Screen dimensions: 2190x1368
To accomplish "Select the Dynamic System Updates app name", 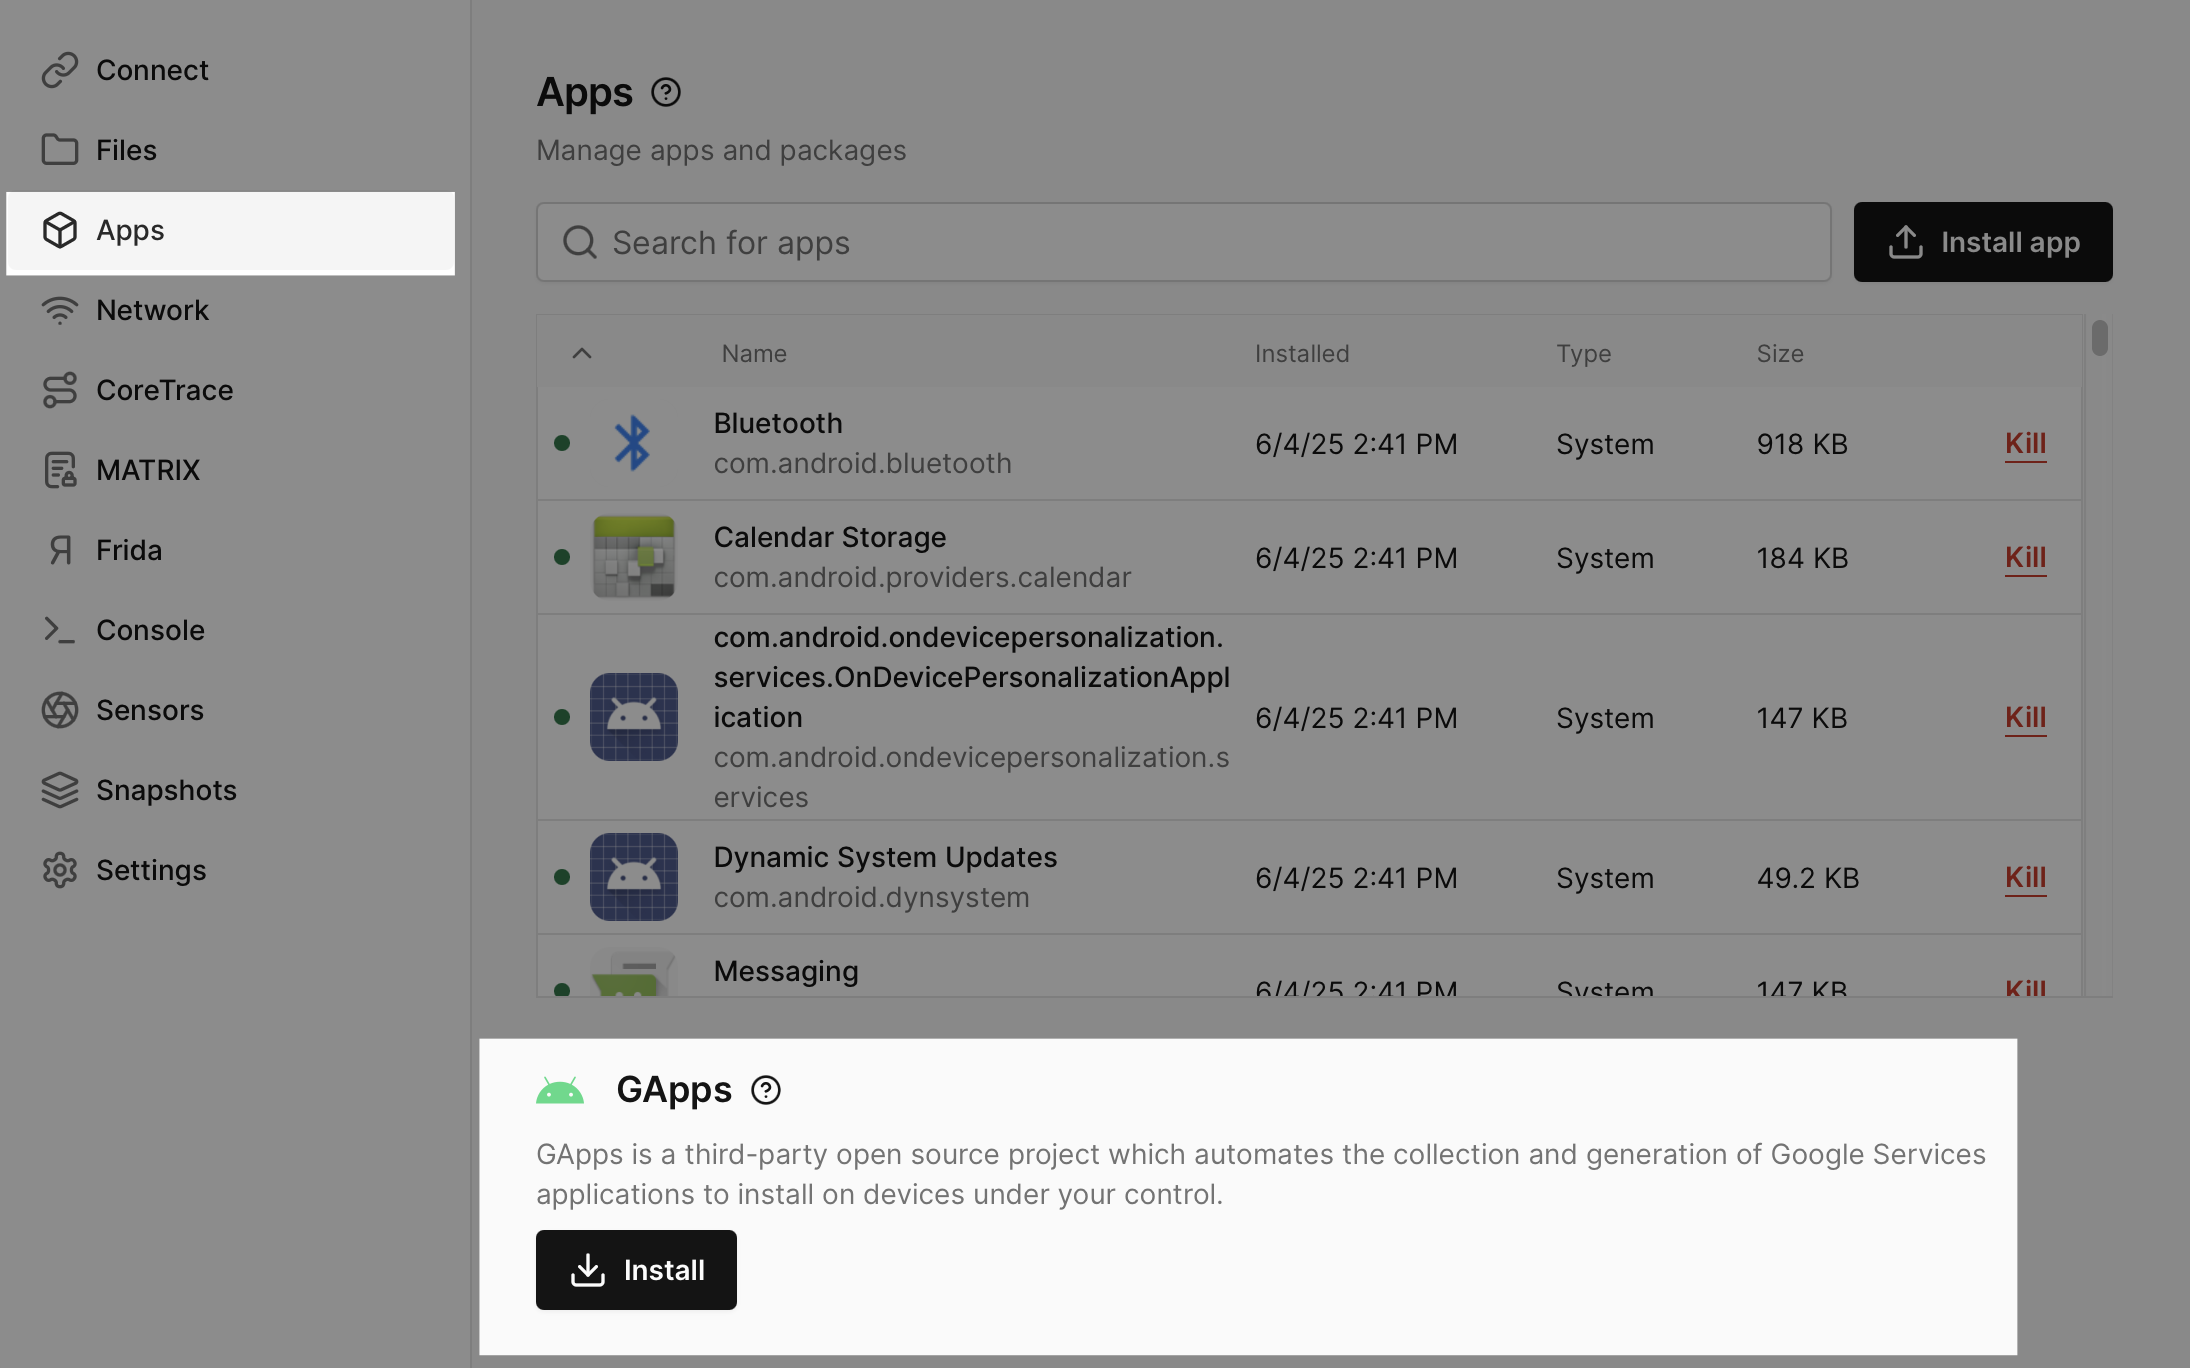I will coord(885,857).
